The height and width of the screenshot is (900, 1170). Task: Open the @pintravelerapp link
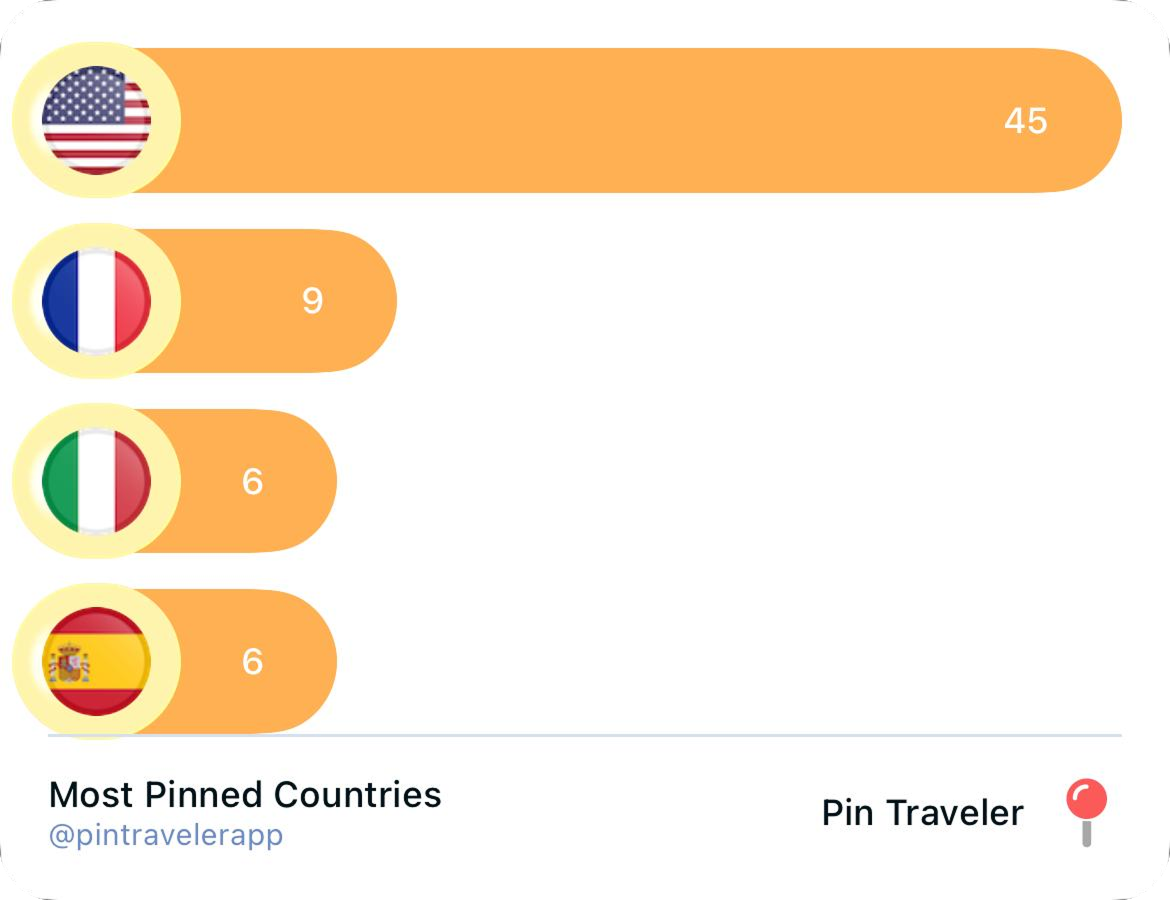[166, 835]
